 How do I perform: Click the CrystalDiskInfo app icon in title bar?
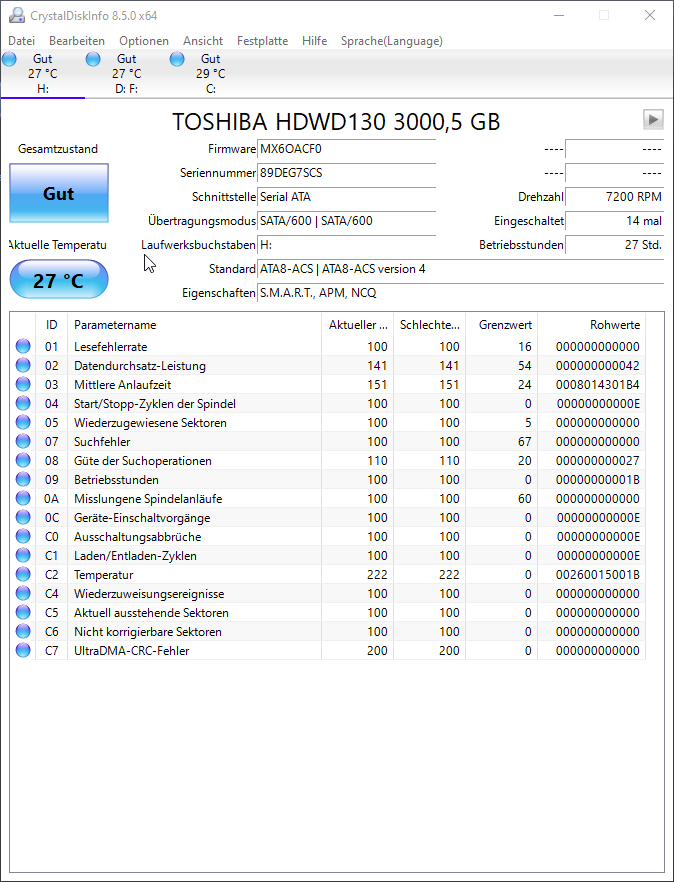point(17,15)
